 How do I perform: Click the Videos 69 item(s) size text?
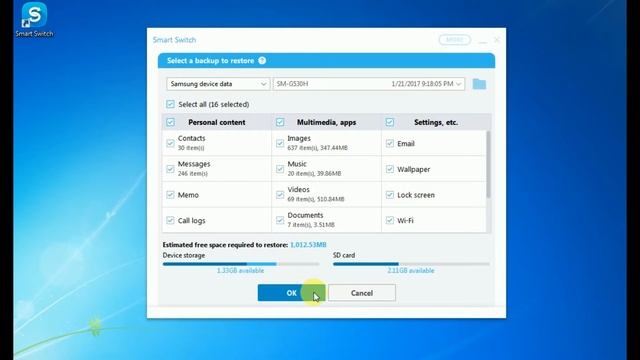click(x=316, y=199)
